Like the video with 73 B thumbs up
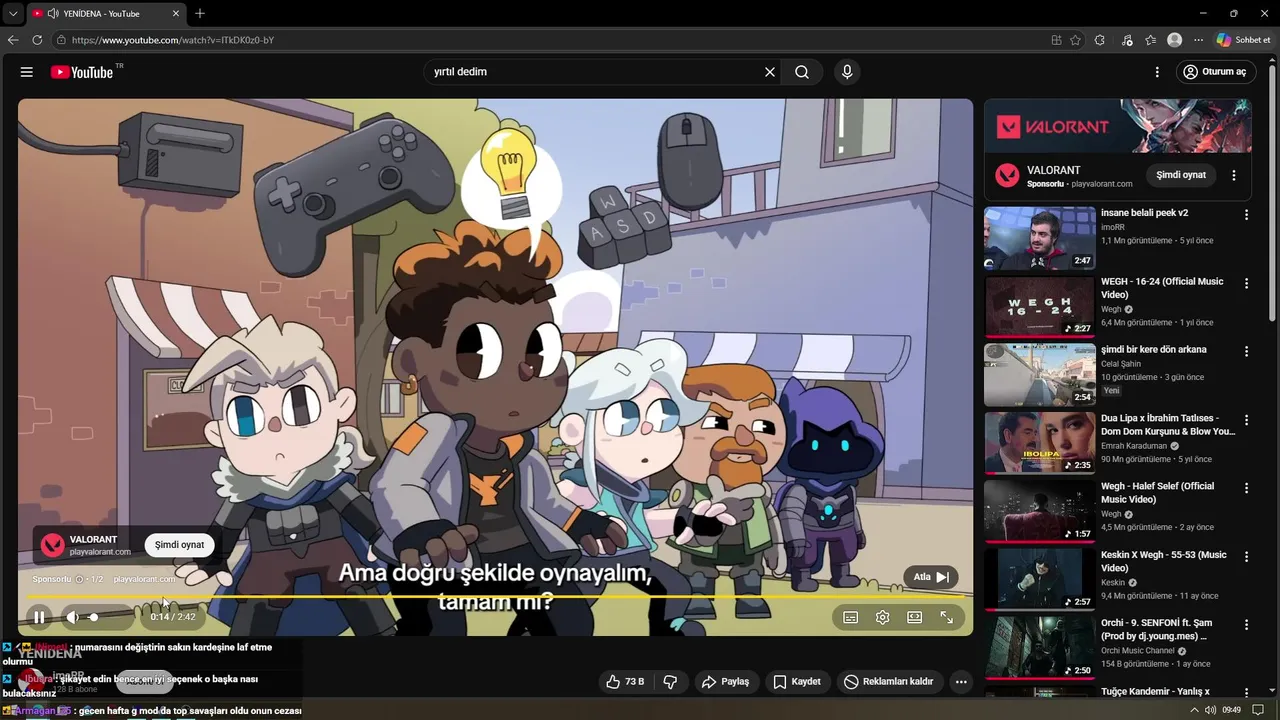 [625, 682]
